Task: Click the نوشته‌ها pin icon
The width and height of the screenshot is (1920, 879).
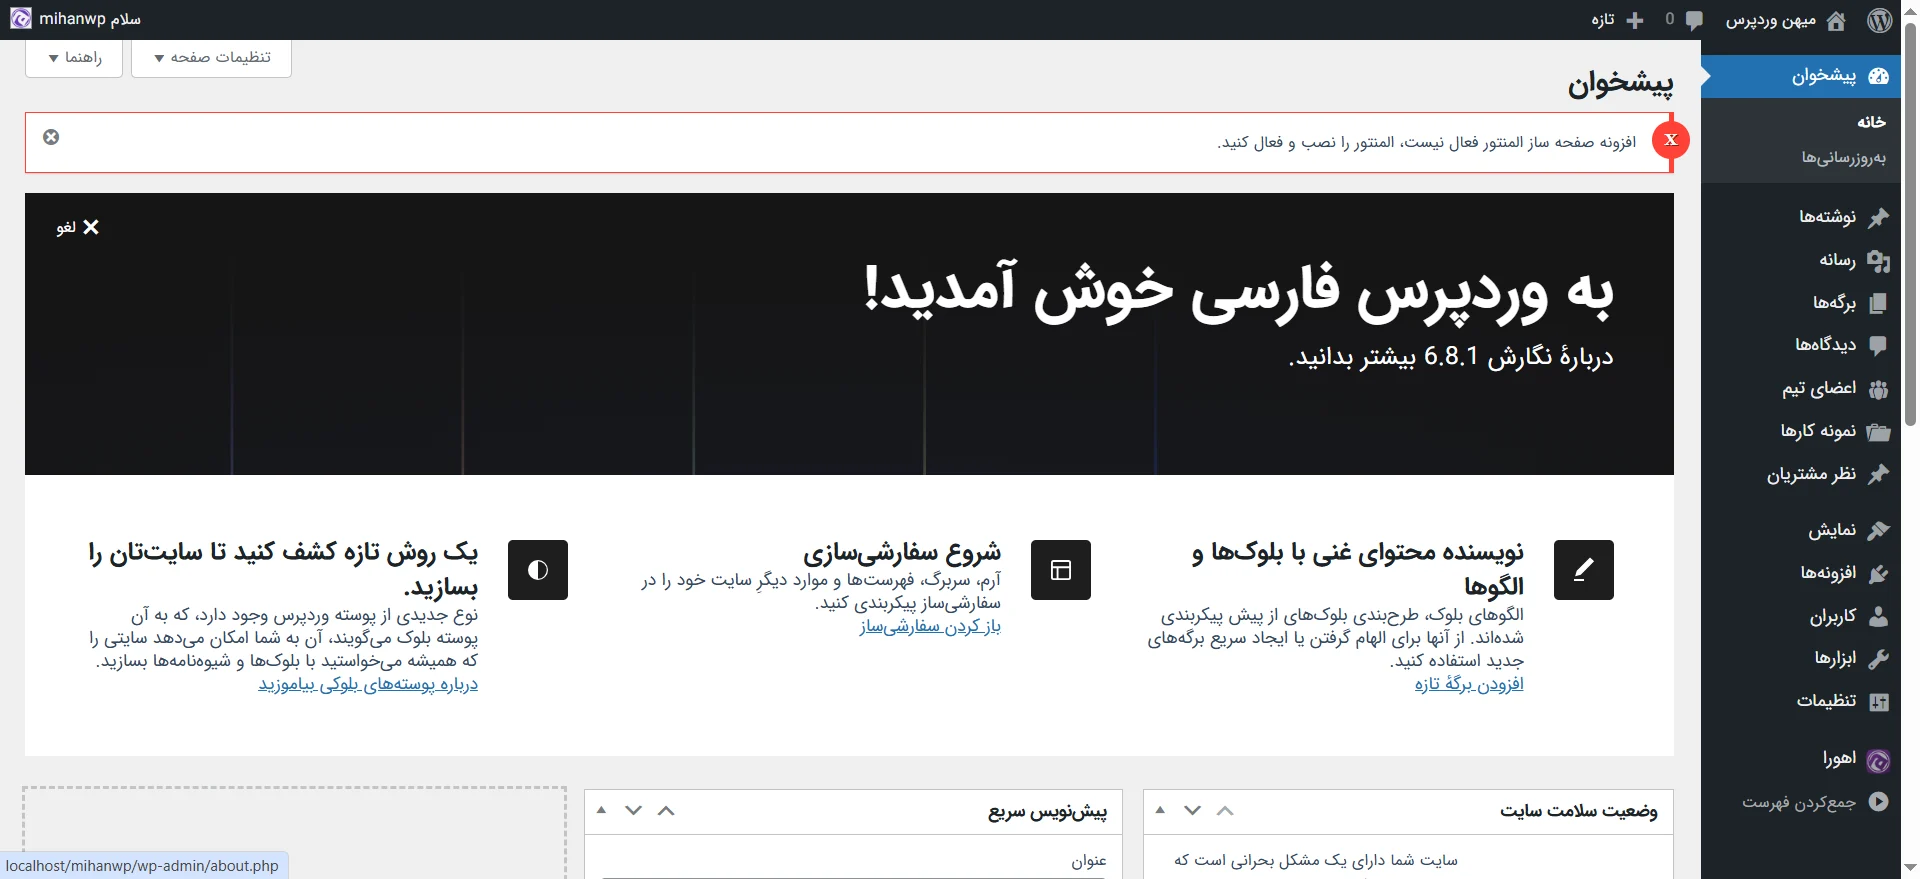Action: click(x=1879, y=217)
